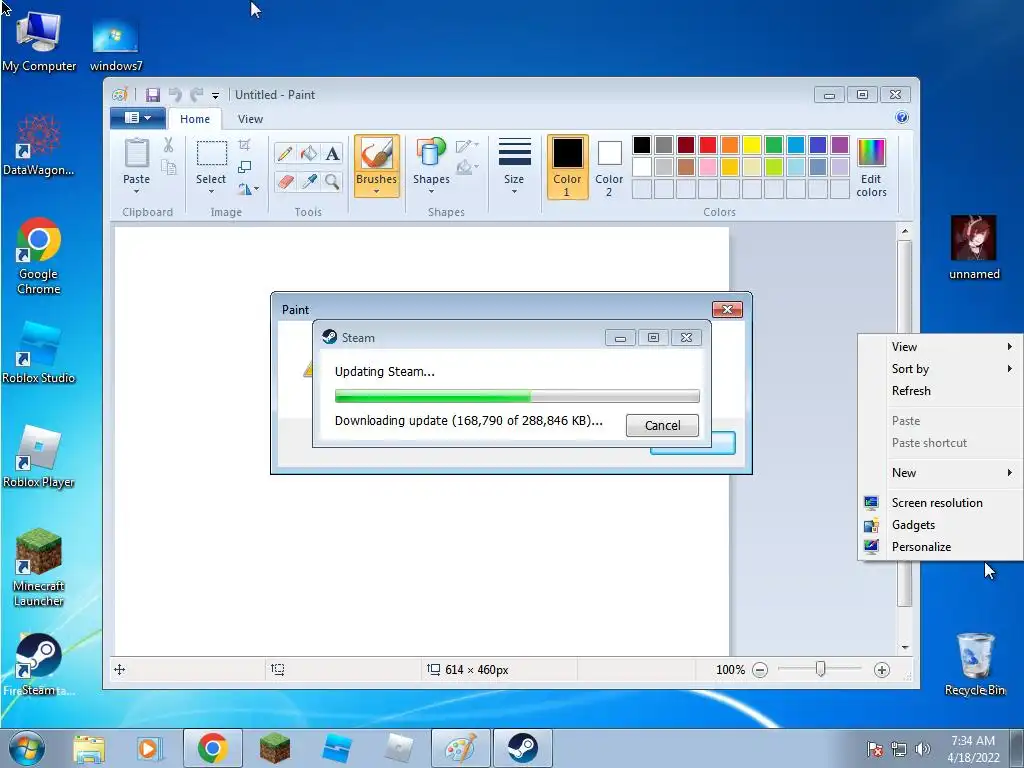Image resolution: width=1024 pixels, height=768 pixels.
Task: Open Sort by in context menu
Action: [941, 369]
